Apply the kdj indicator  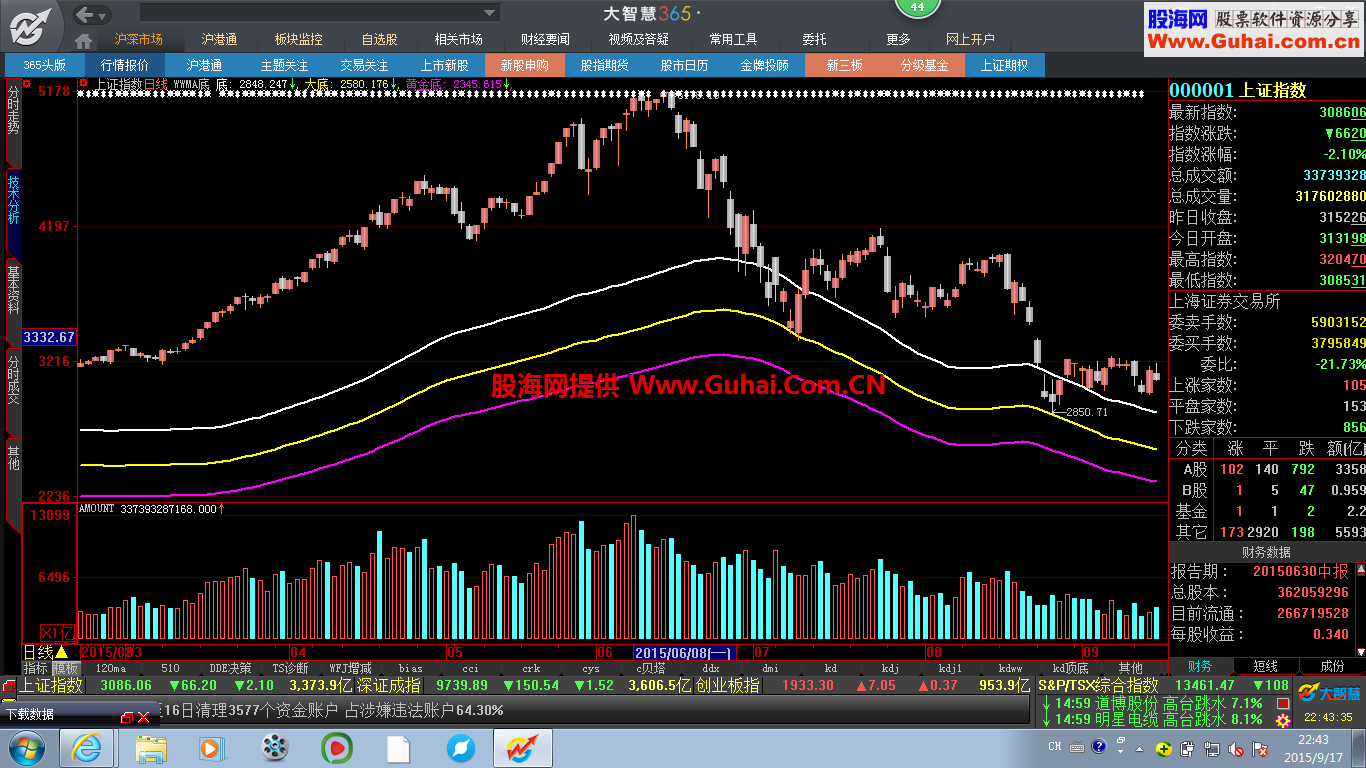coord(890,668)
